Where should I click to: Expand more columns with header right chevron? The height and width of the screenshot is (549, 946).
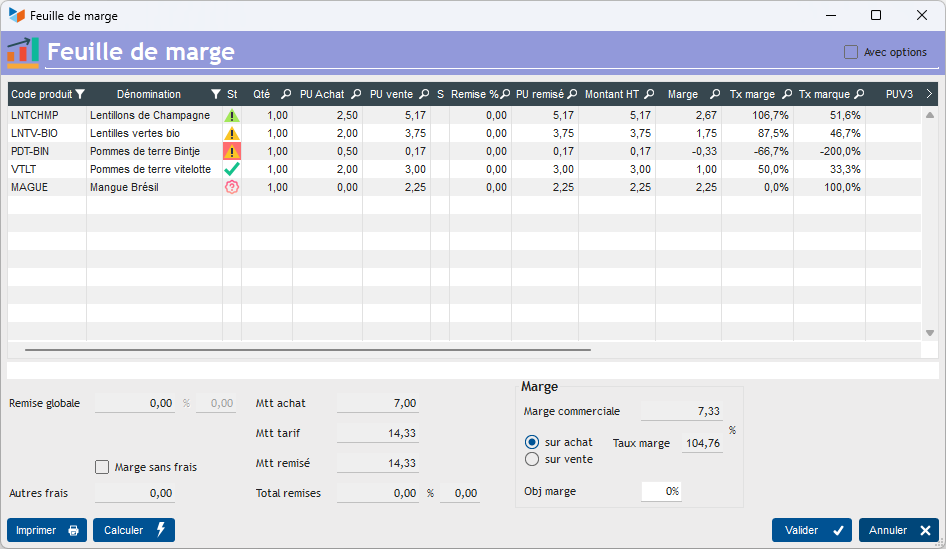[x=929, y=94]
